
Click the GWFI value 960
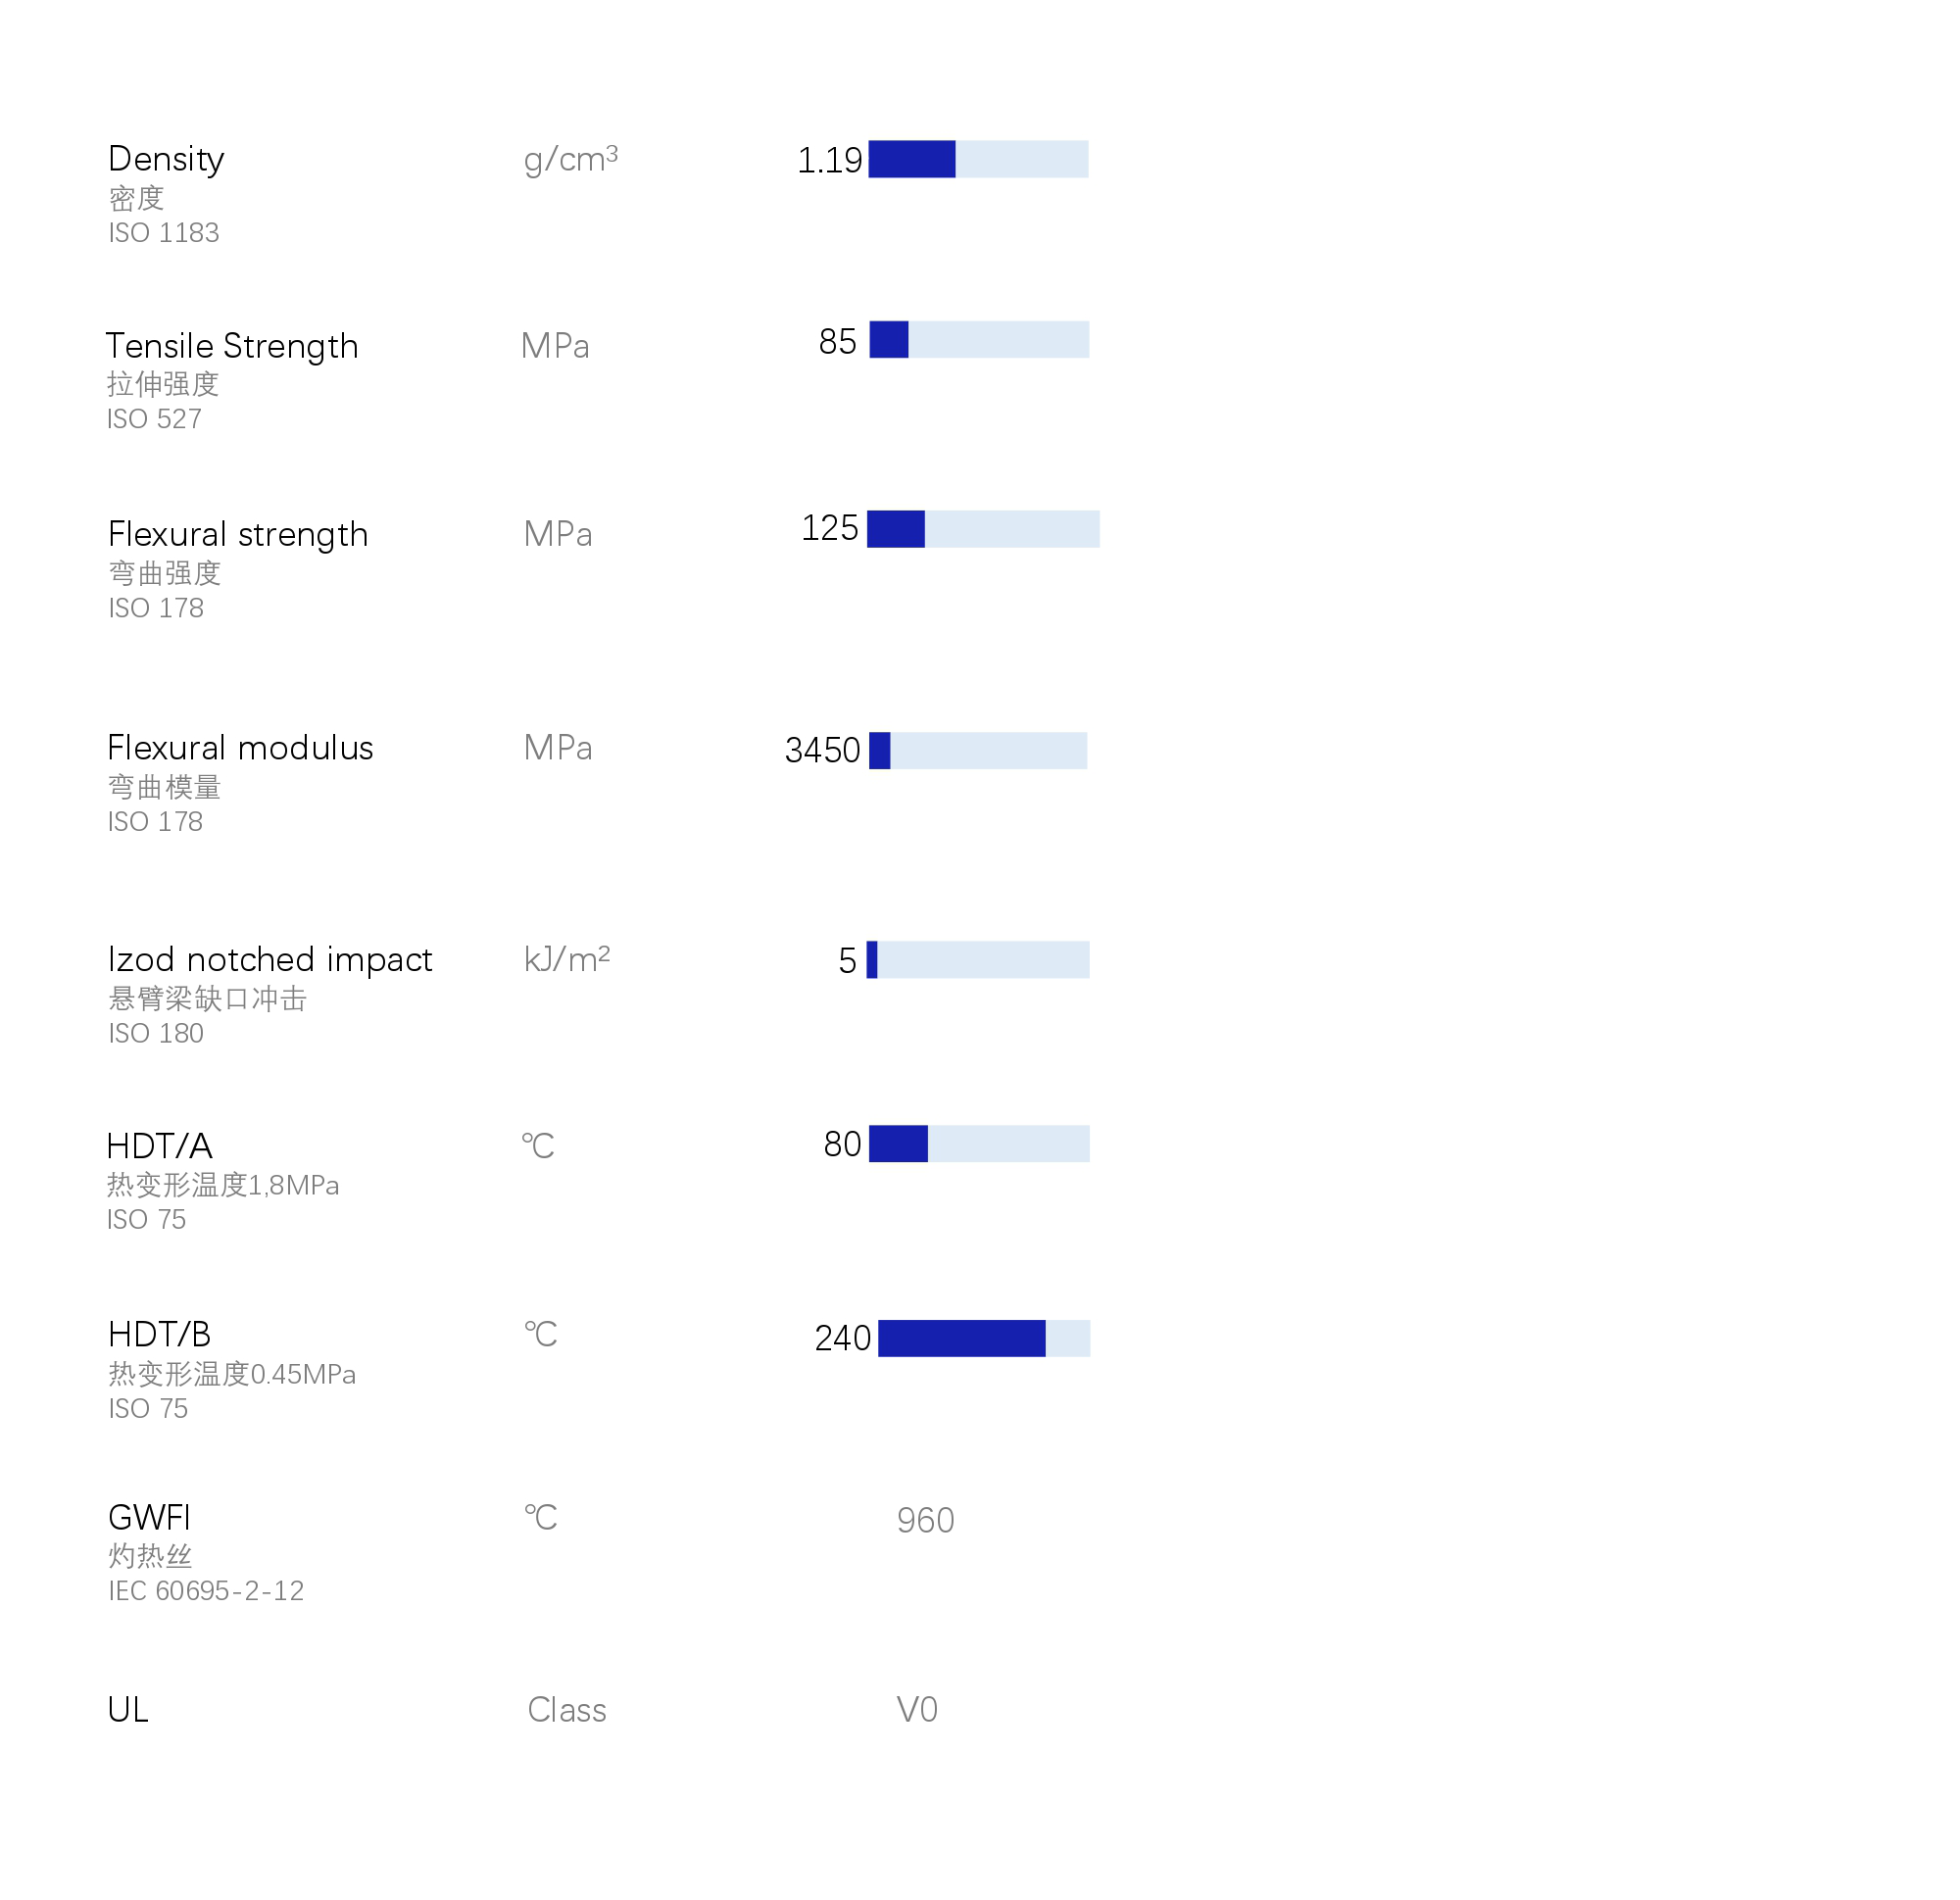[925, 1521]
